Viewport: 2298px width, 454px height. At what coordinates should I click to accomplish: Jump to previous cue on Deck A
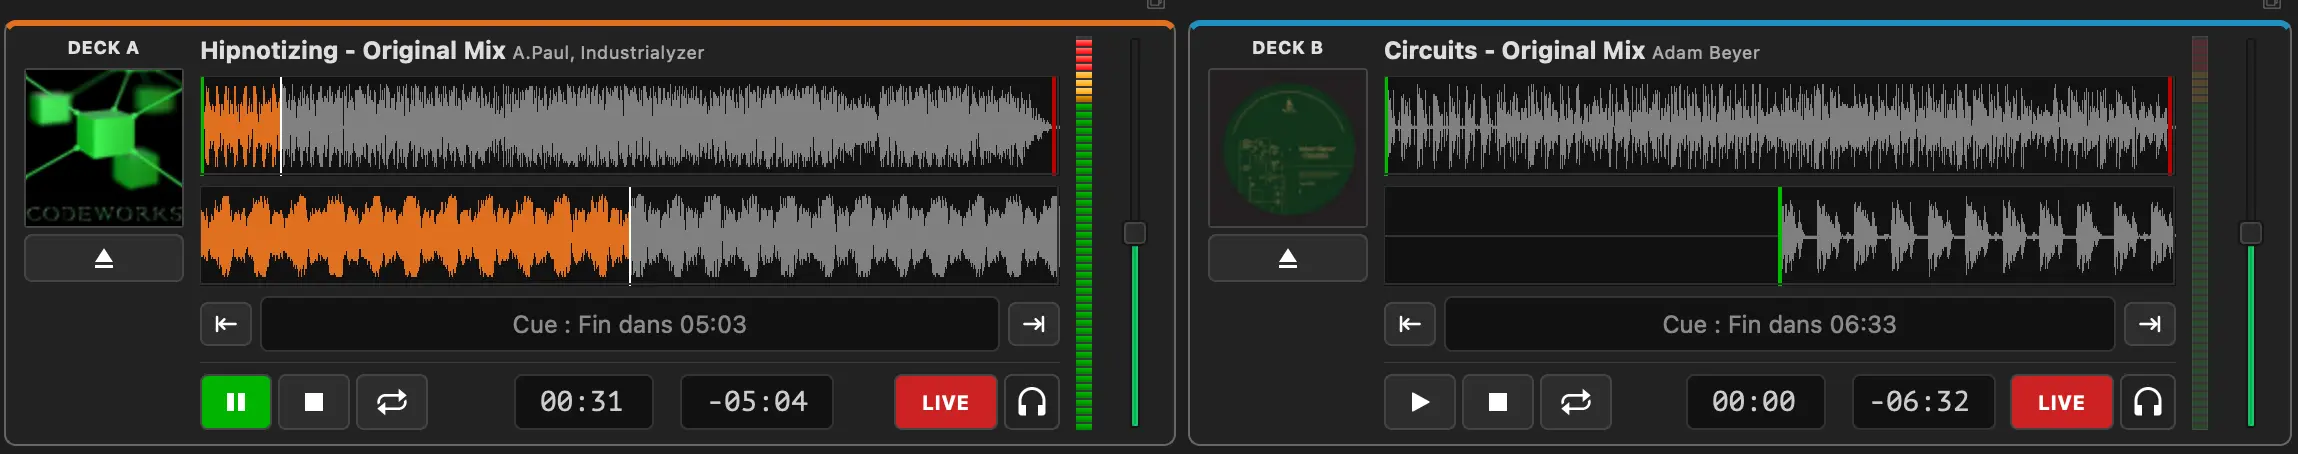click(x=226, y=324)
